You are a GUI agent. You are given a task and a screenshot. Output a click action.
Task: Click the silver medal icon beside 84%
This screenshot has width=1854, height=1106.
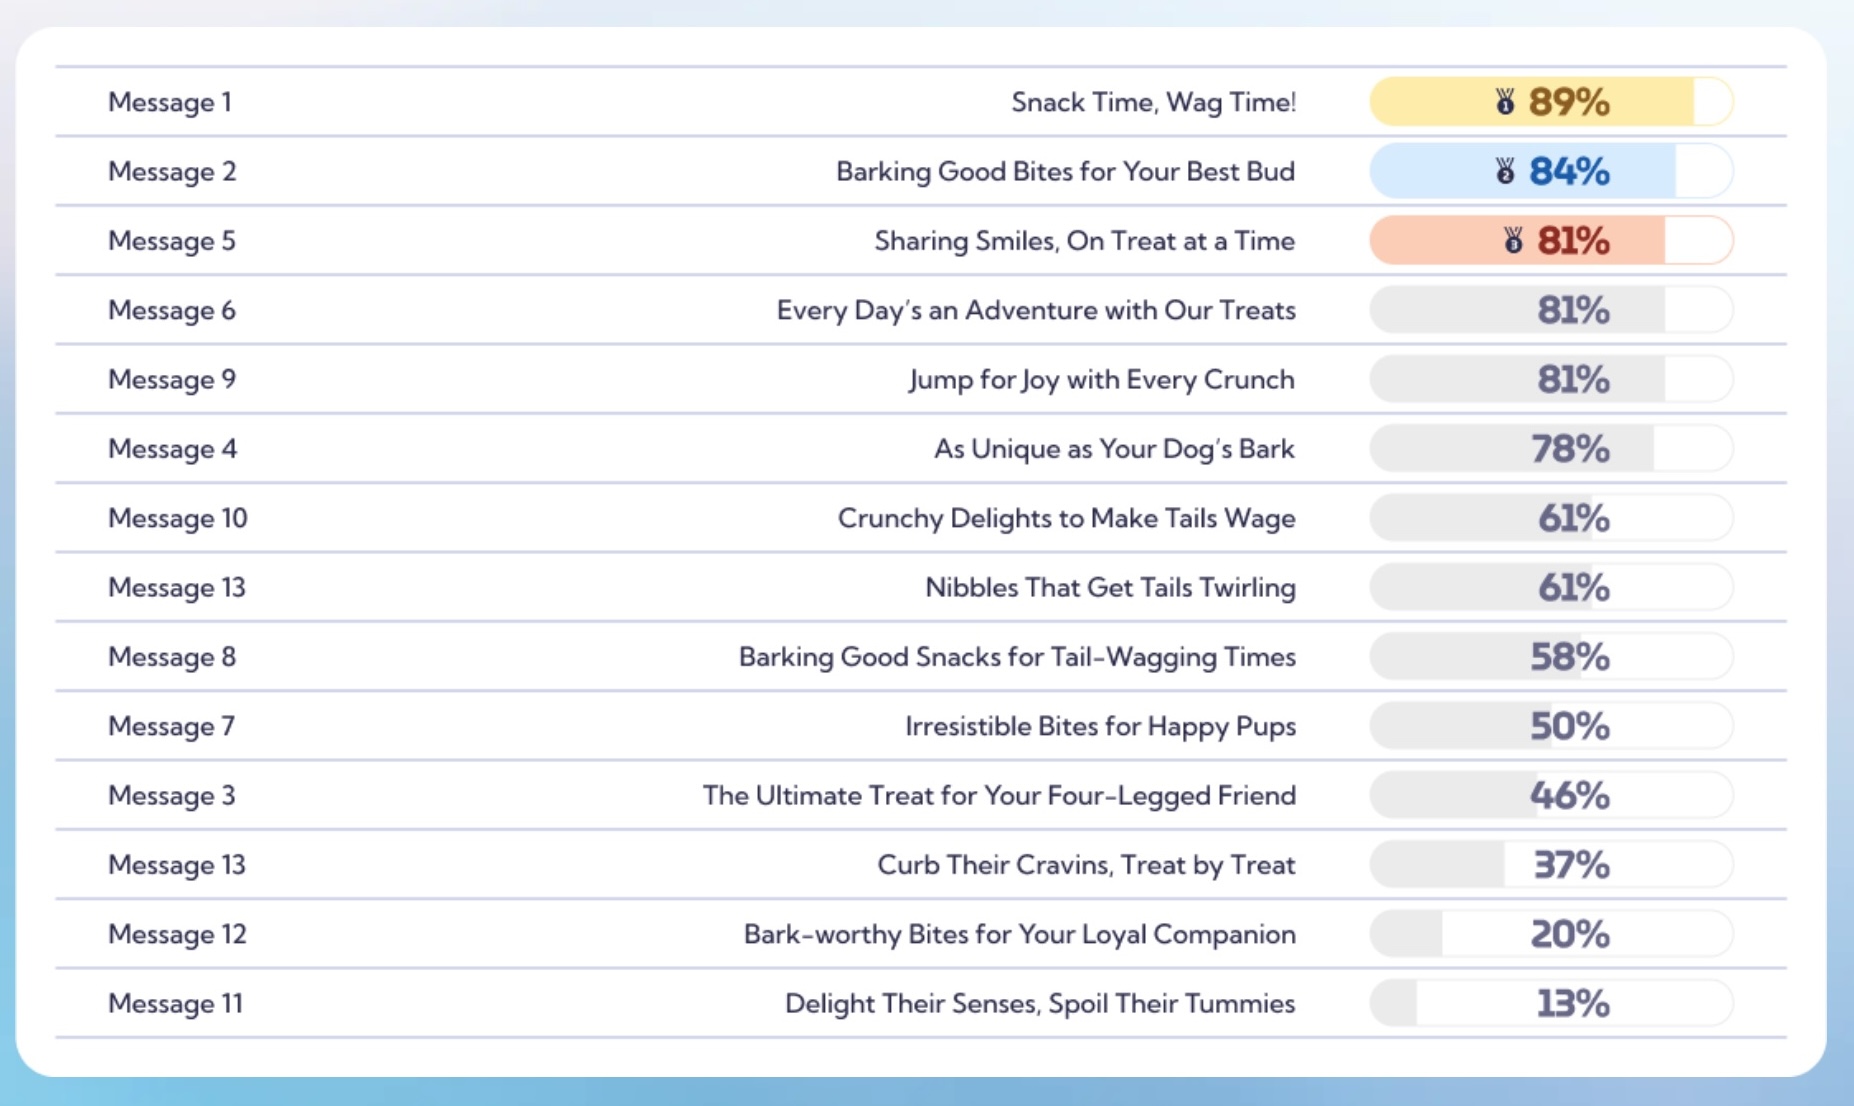point(1504,171)
